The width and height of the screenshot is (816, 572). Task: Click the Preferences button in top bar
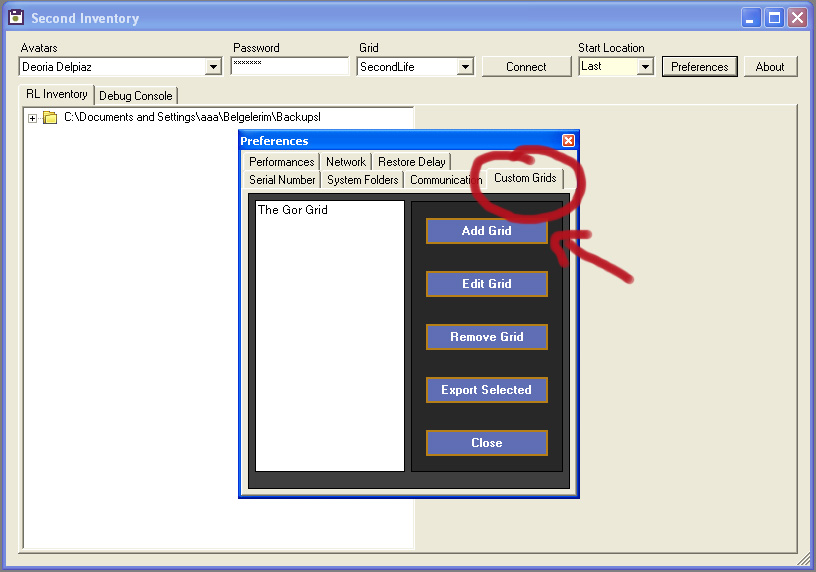699,67
